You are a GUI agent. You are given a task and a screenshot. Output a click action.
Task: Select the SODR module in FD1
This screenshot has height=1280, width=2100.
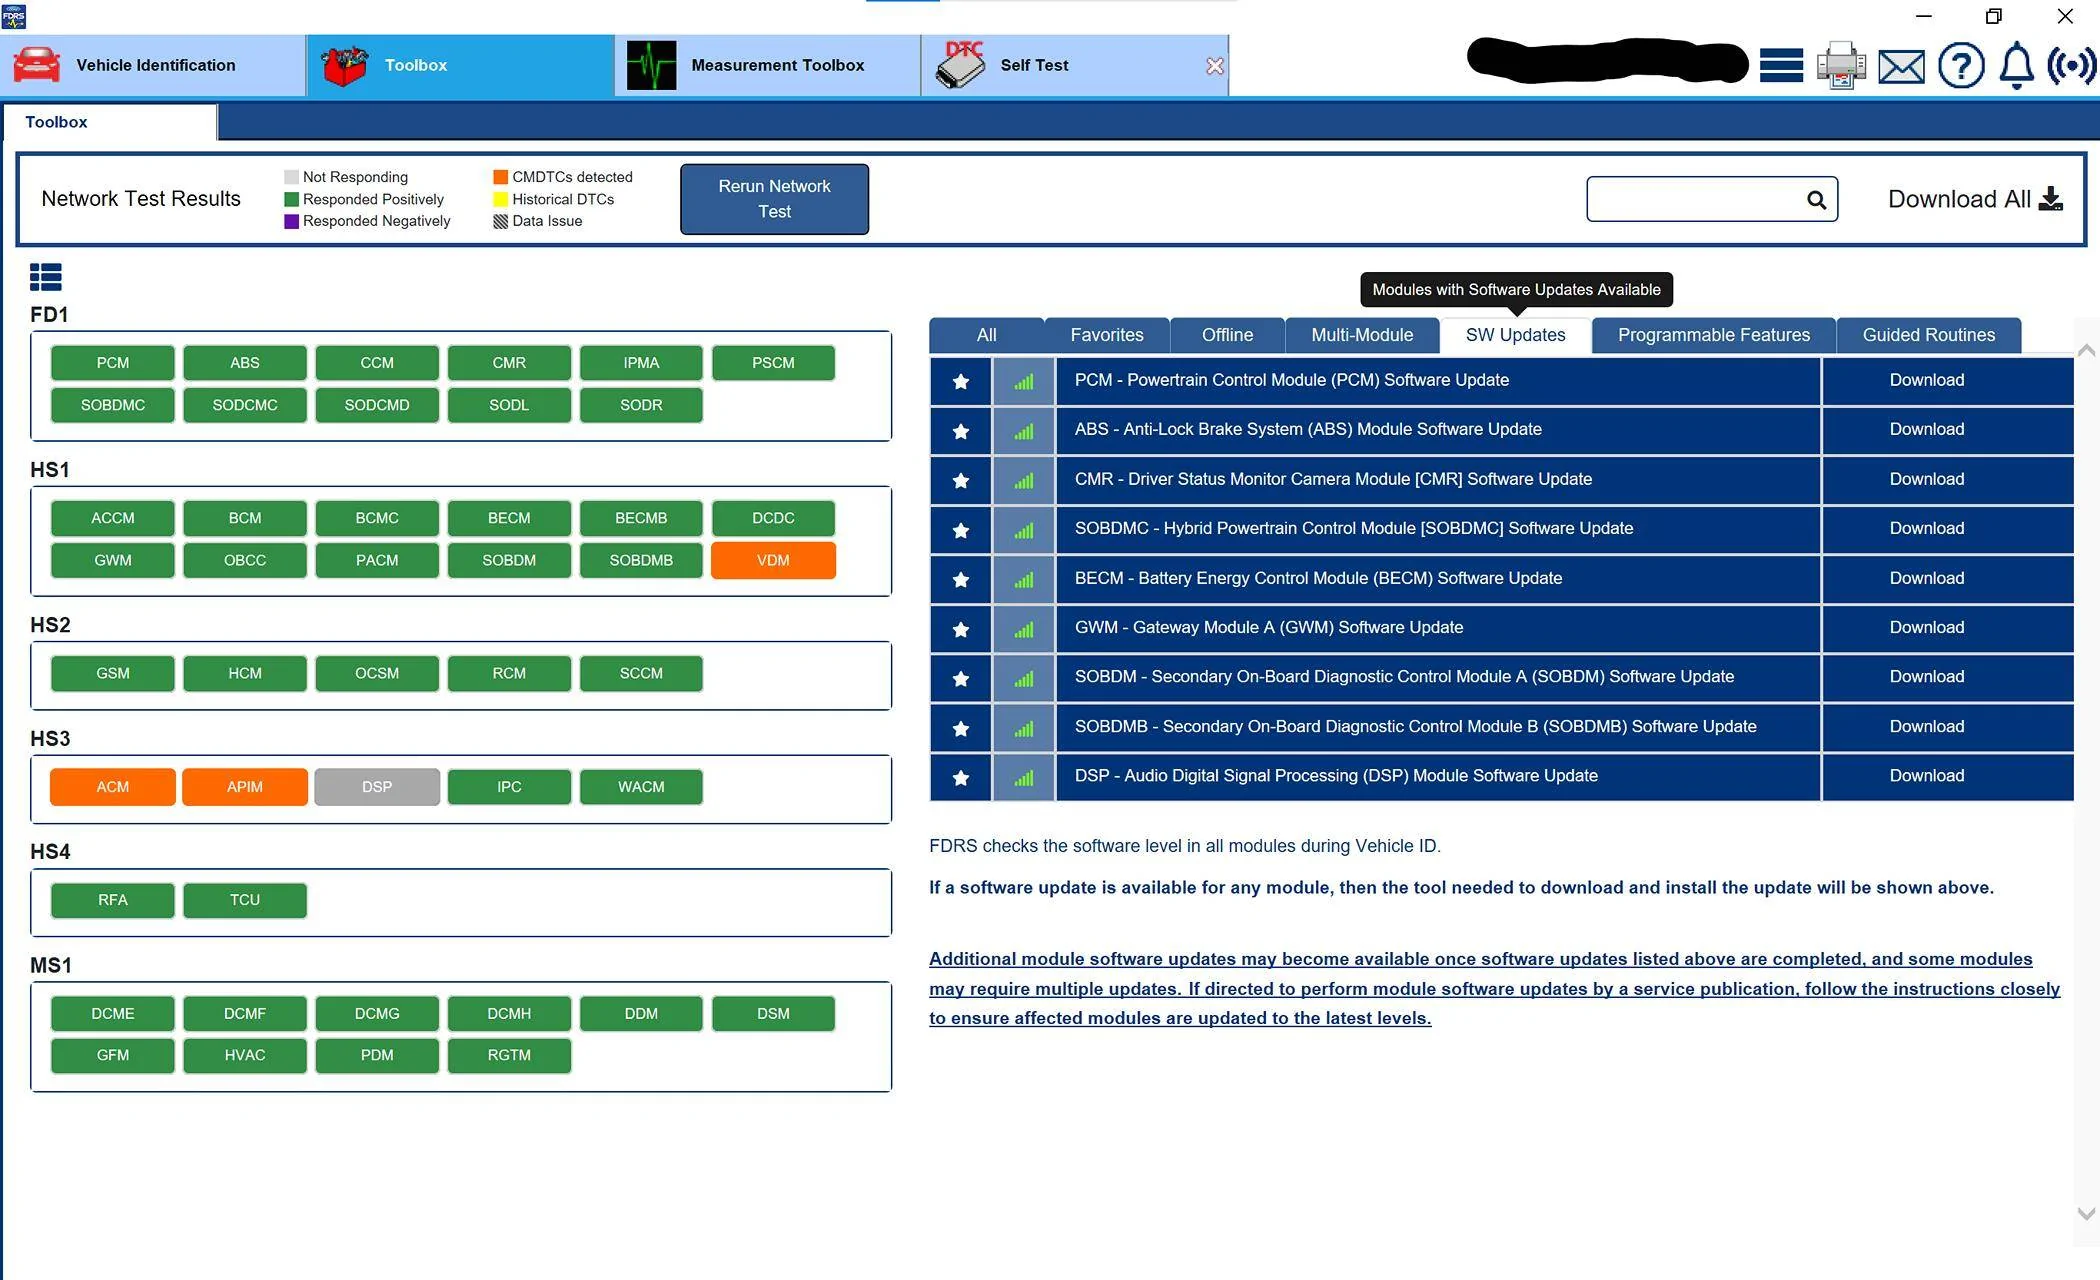(x=641, y=405)
